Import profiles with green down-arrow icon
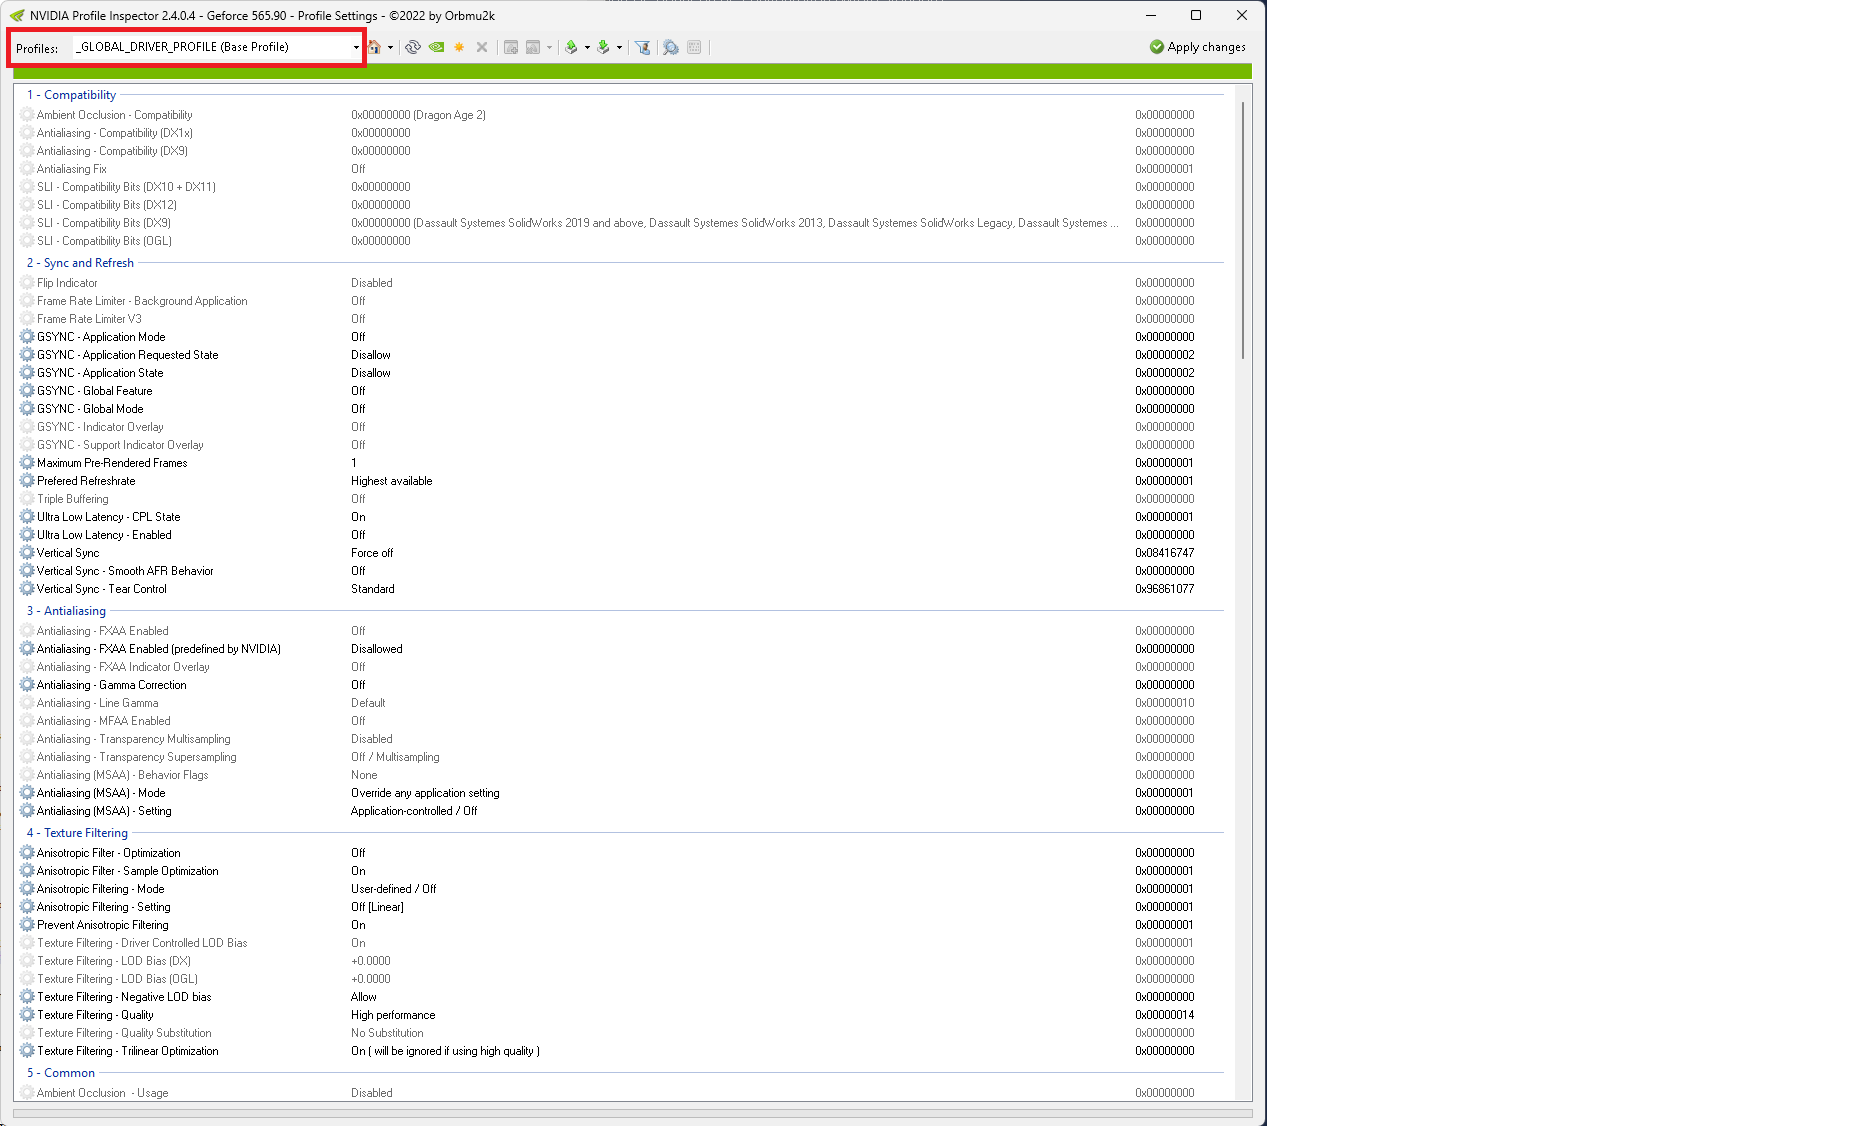Screen dimensions: 1870x1126 point(602,47)
